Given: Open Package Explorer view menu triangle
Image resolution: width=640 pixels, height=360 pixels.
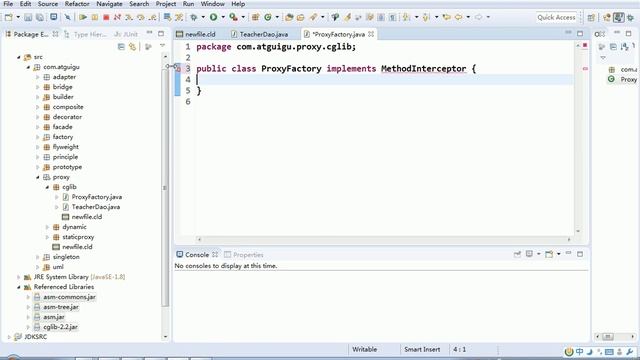Looking at the screenshot, I should pyautogui.click(x=162, y=46).
